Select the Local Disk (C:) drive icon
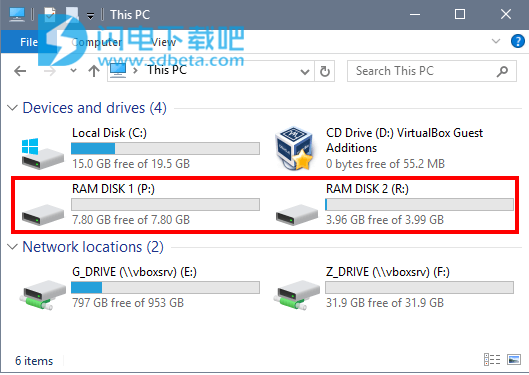Viewport: 529px width, 375px height. [43, 153]
